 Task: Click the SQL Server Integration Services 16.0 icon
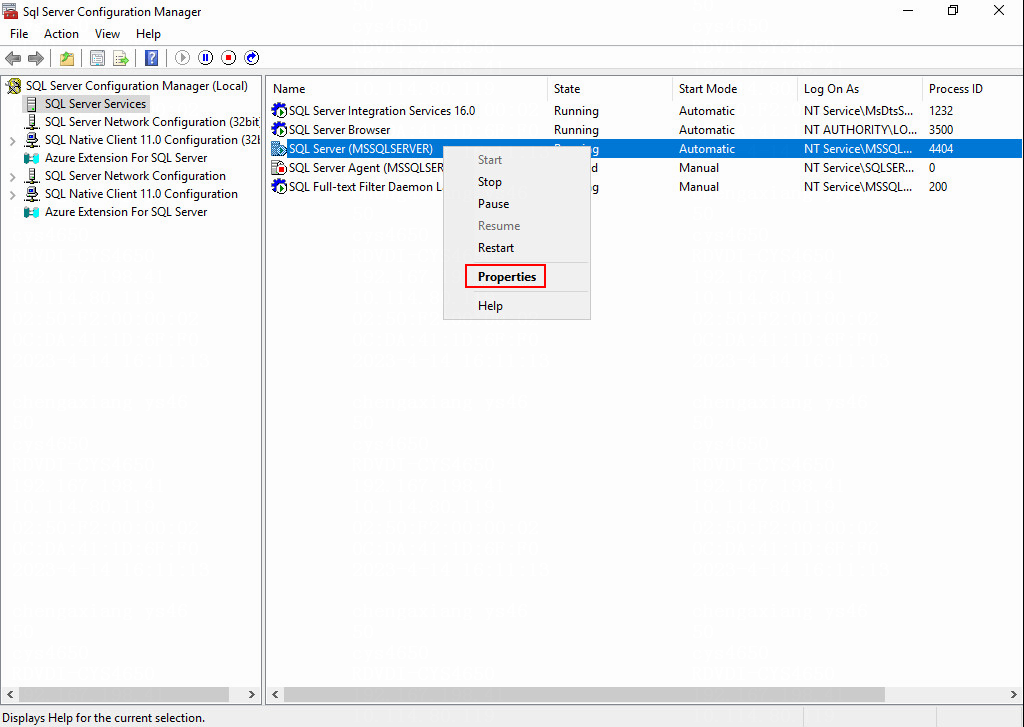(x=280, y=111)
